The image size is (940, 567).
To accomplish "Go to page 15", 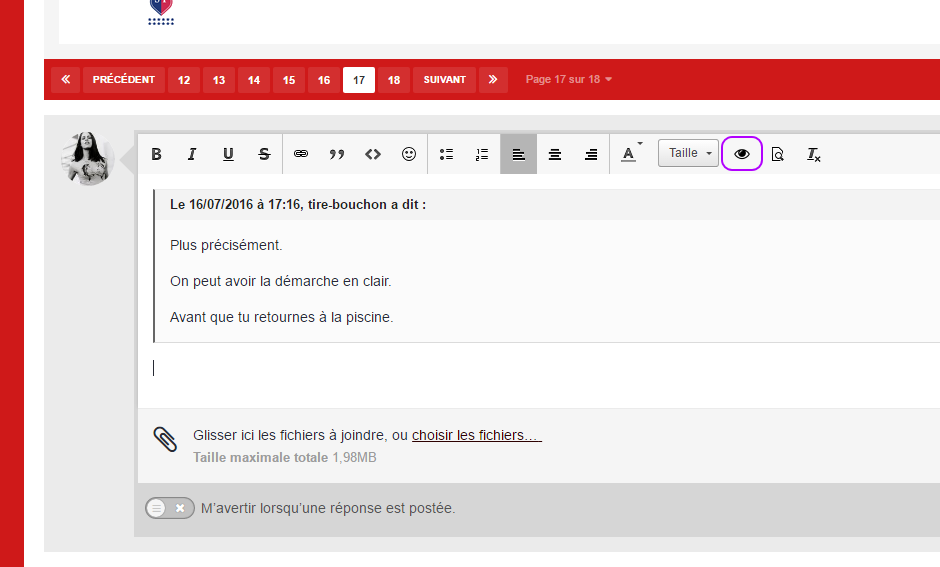I will (x=289, y=80).
